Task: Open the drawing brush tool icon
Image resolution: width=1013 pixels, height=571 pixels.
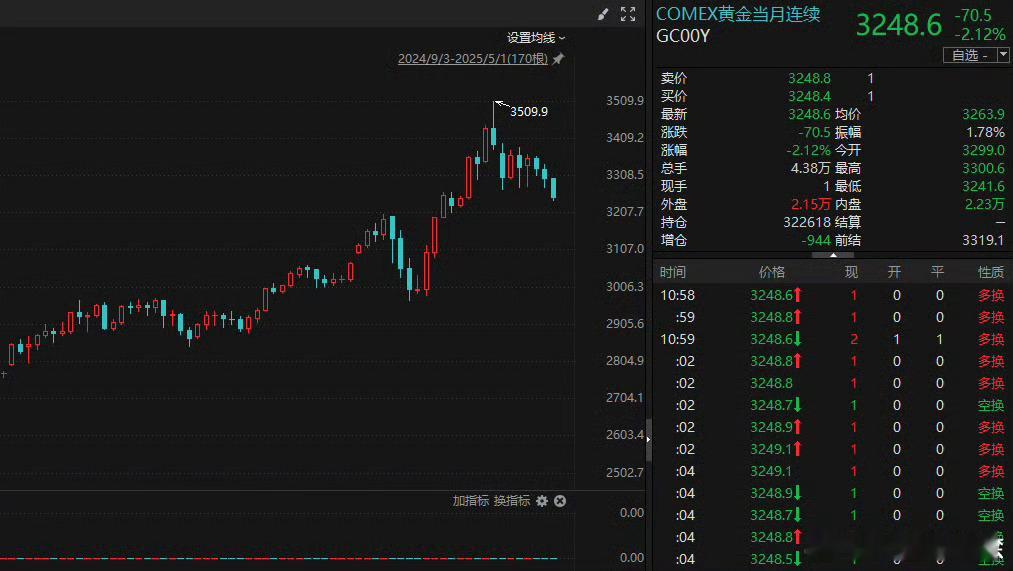Action: [603, 14]
